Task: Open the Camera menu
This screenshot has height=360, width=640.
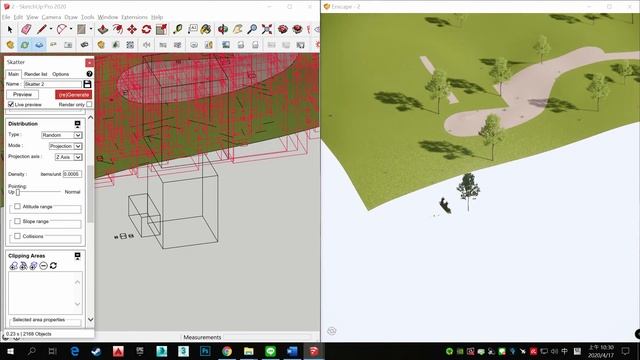Action: [x=51, y=17]
